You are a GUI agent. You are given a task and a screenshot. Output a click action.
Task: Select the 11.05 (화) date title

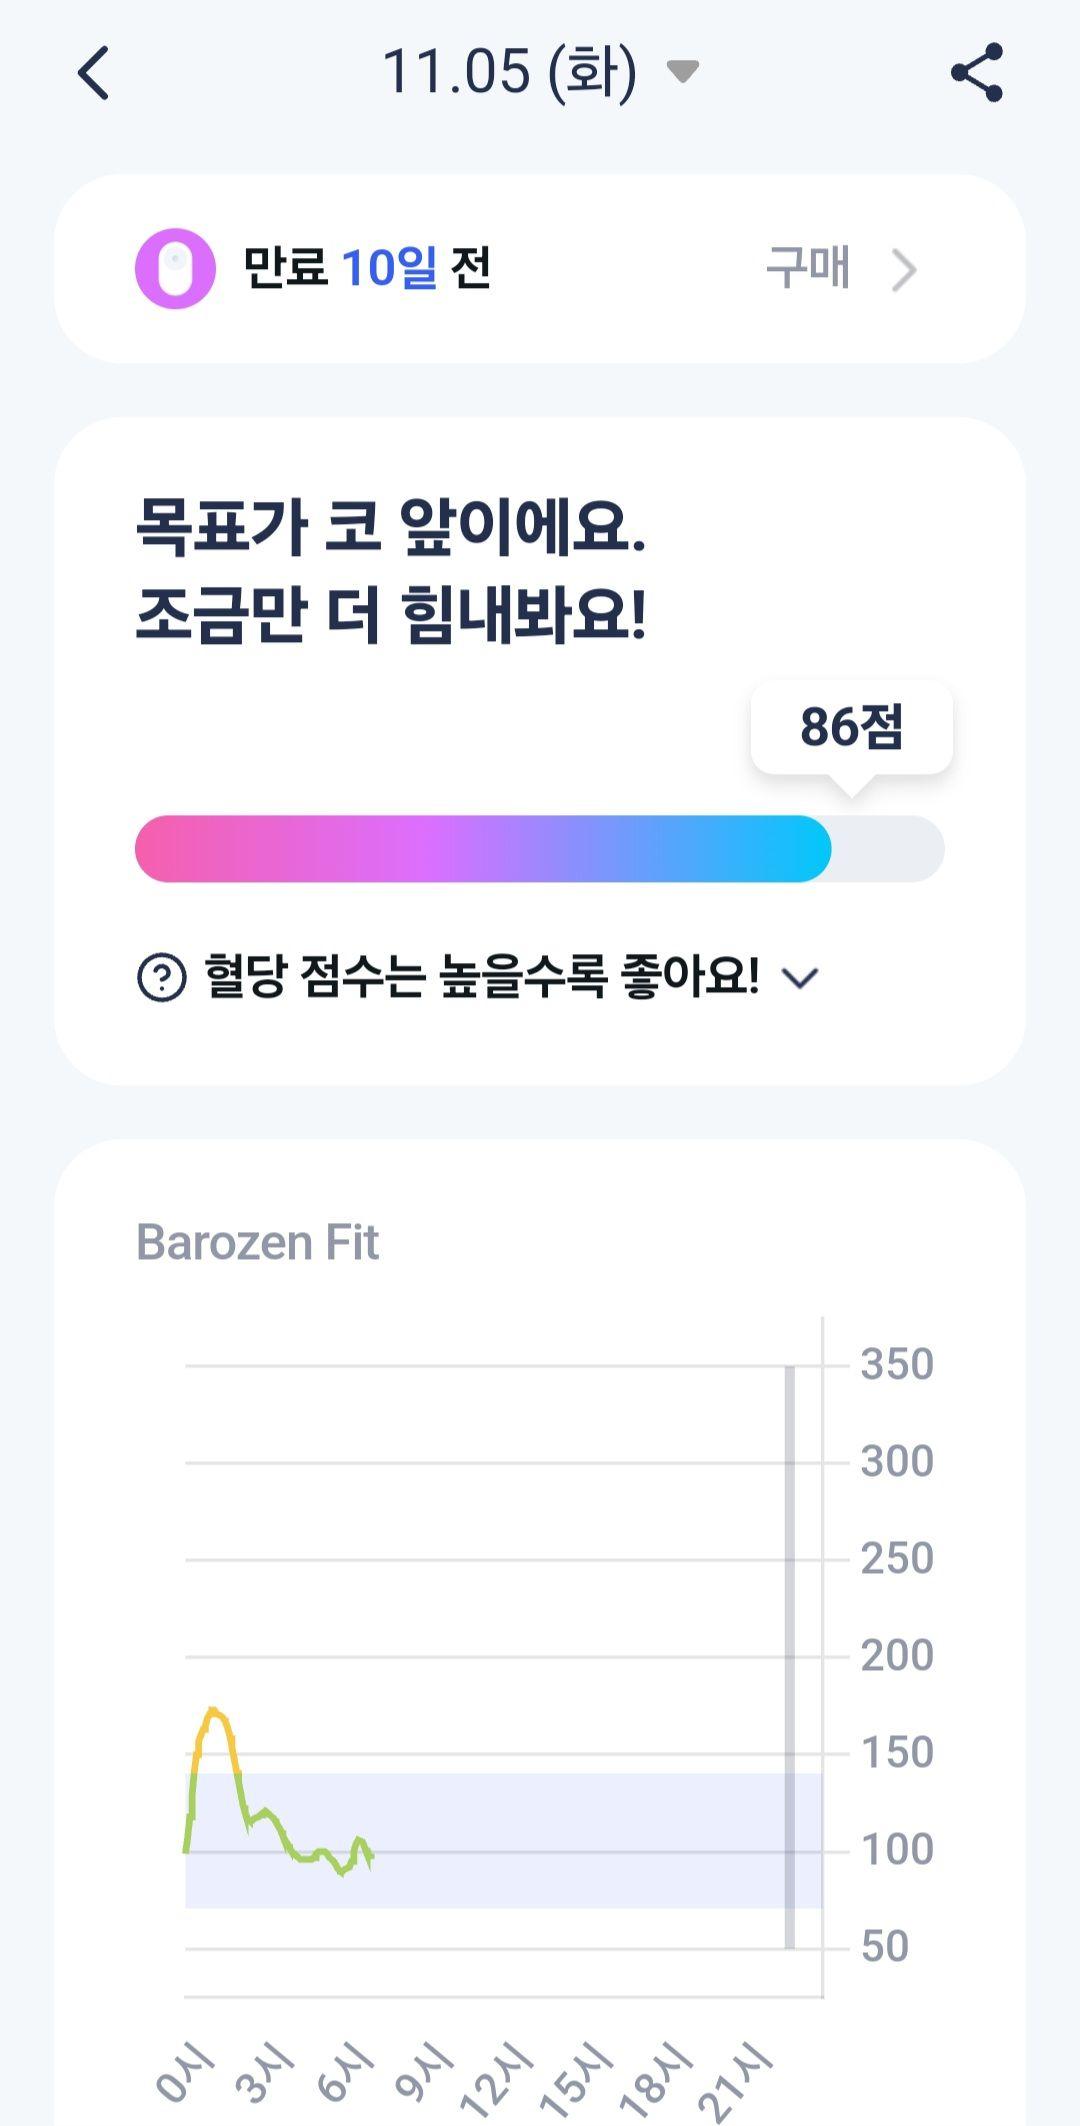[x=509, y=72]
